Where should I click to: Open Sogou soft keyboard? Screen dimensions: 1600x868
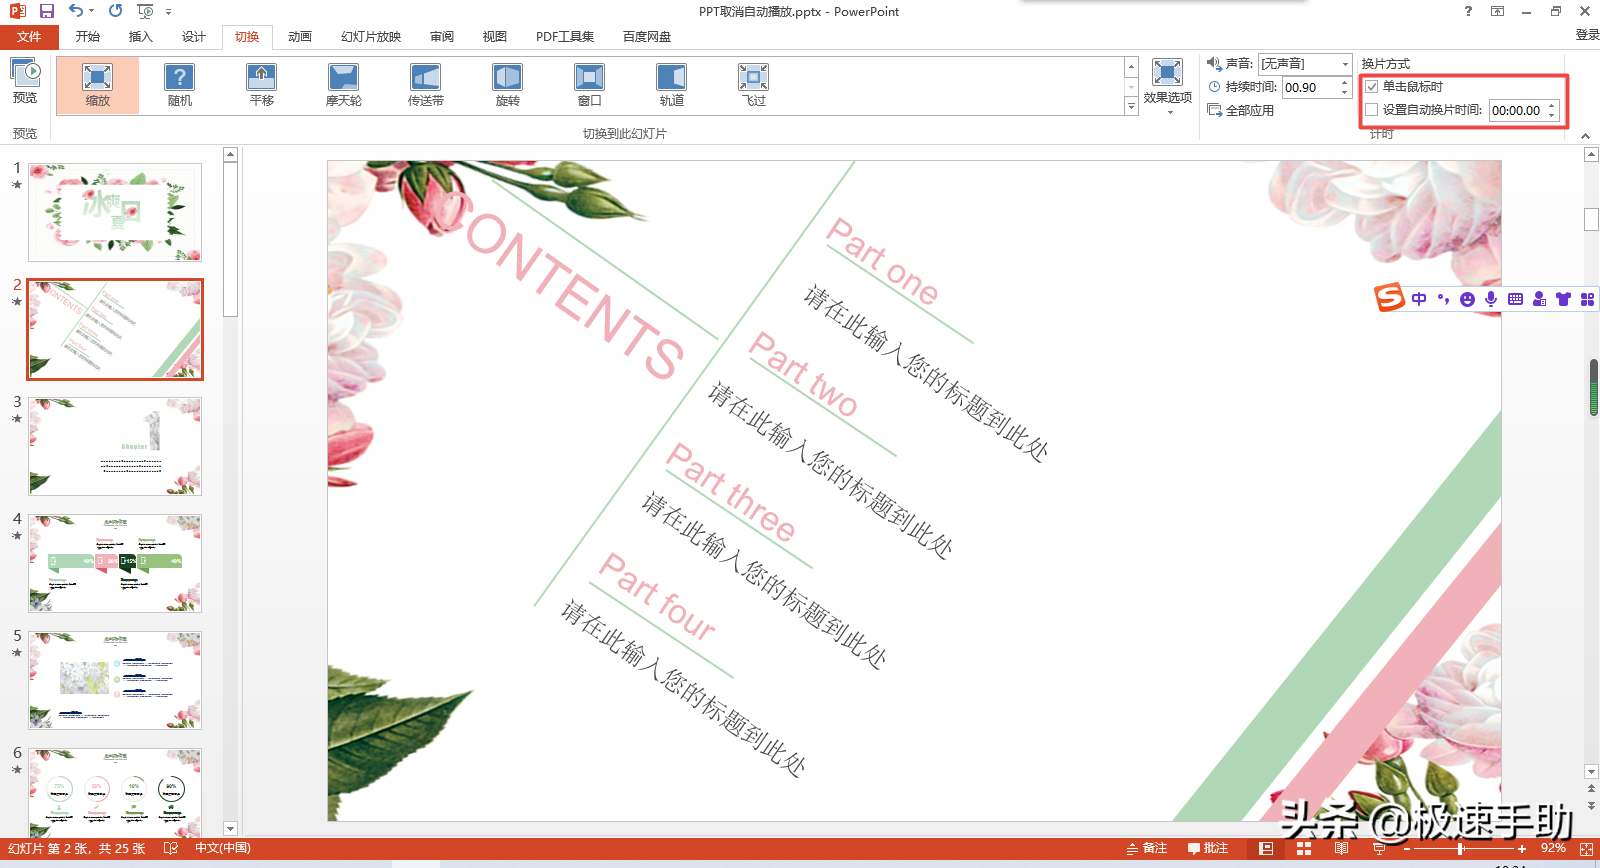point(1515,299)
